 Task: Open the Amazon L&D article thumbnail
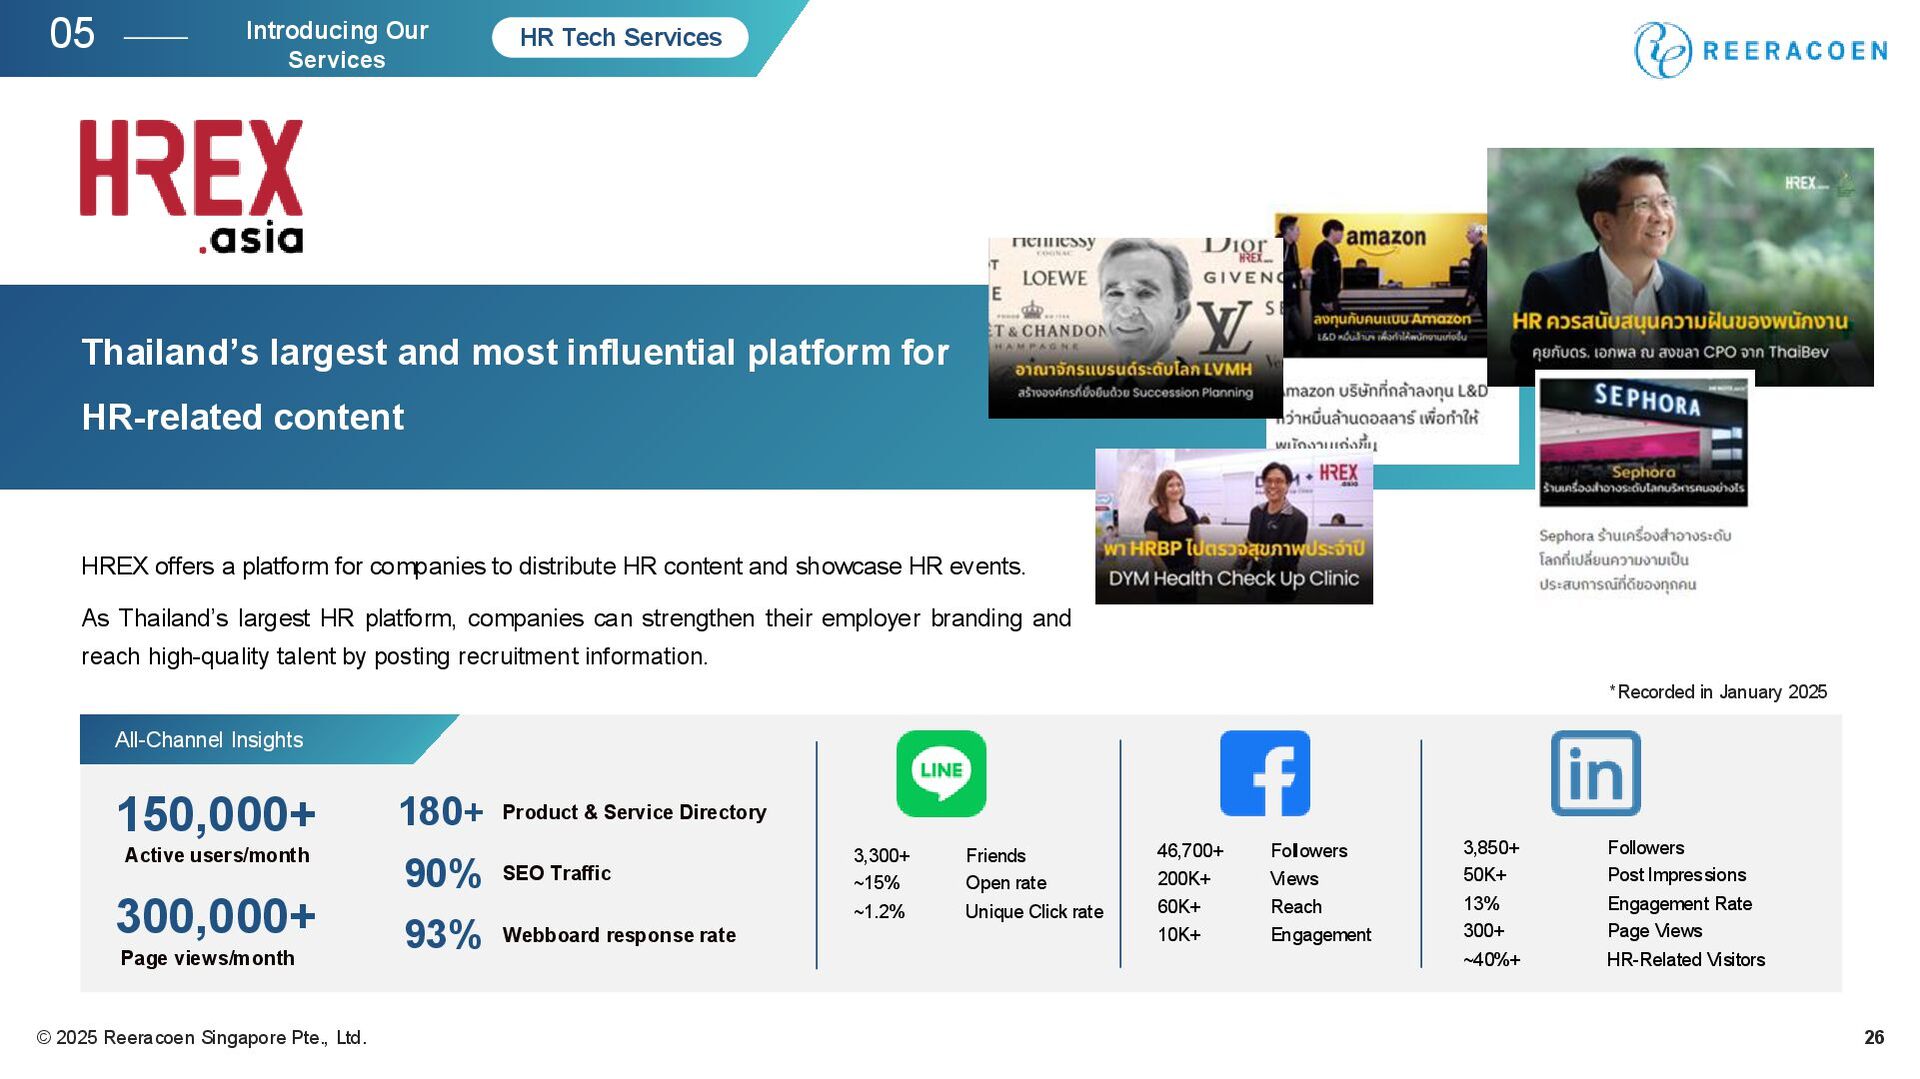point(1384,285)
